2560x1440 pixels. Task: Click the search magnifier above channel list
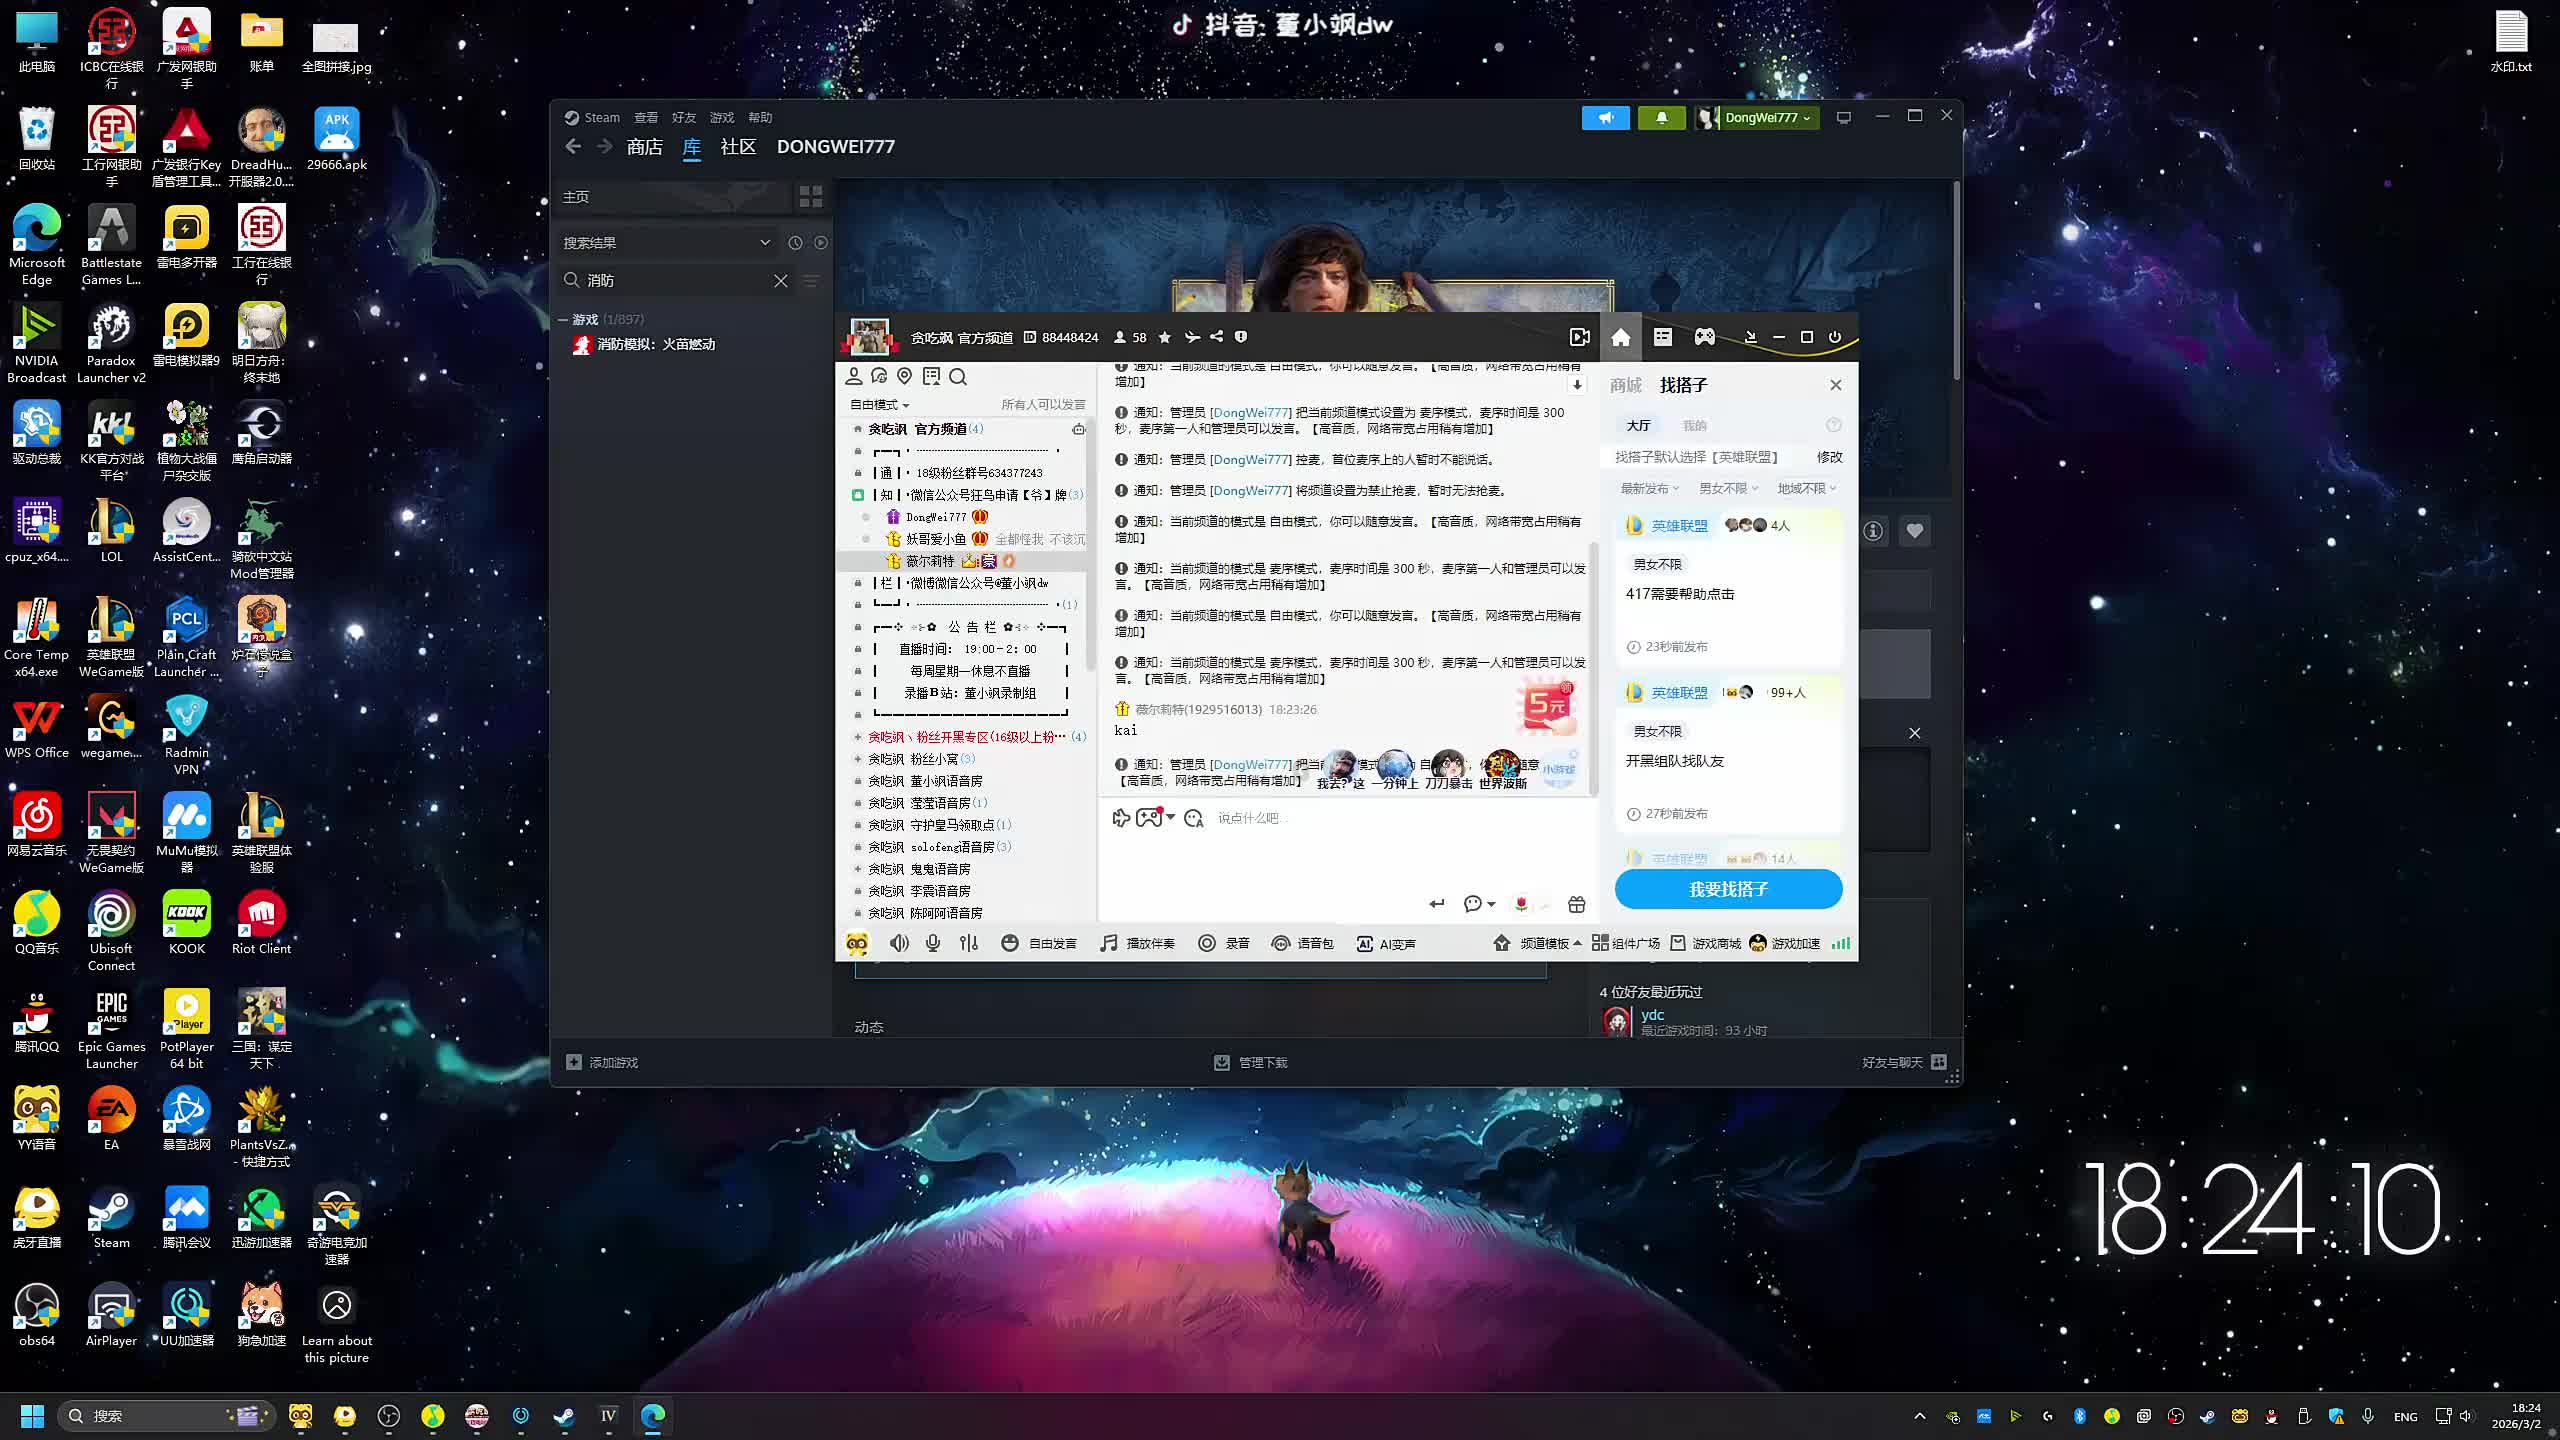coord(958,376)
